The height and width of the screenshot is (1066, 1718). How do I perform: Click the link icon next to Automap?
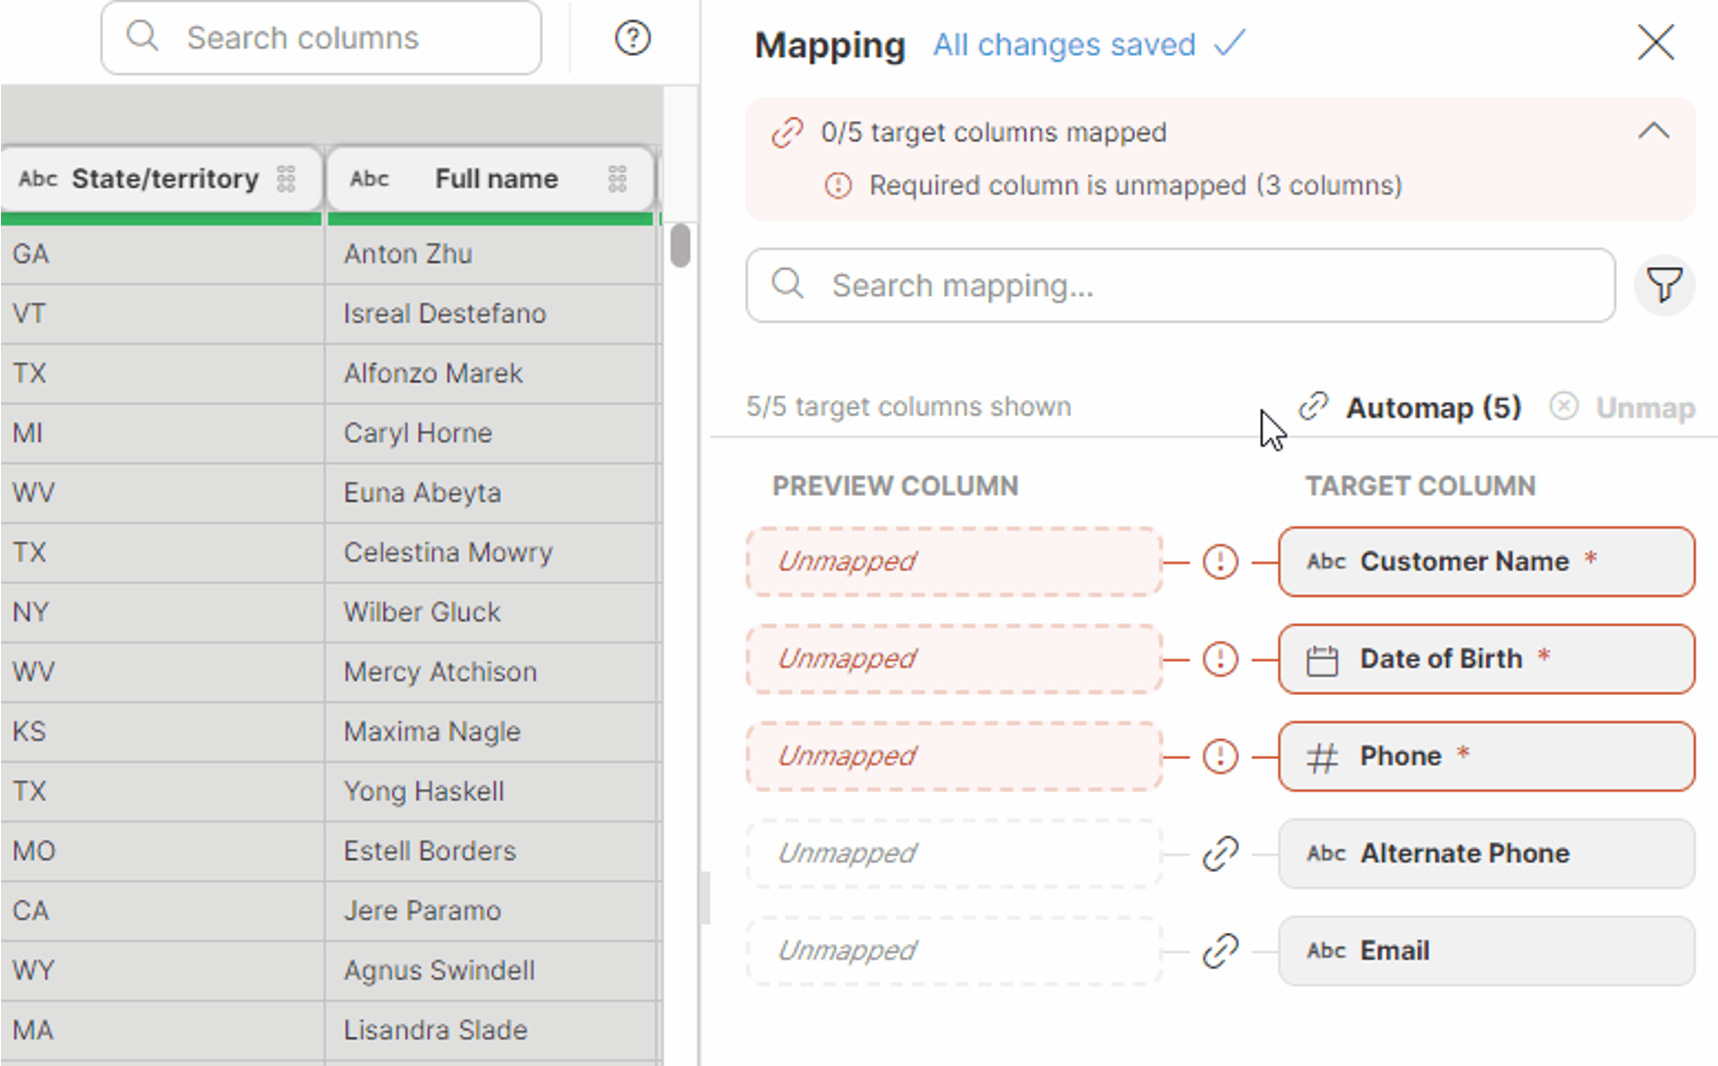point(1313,406)
